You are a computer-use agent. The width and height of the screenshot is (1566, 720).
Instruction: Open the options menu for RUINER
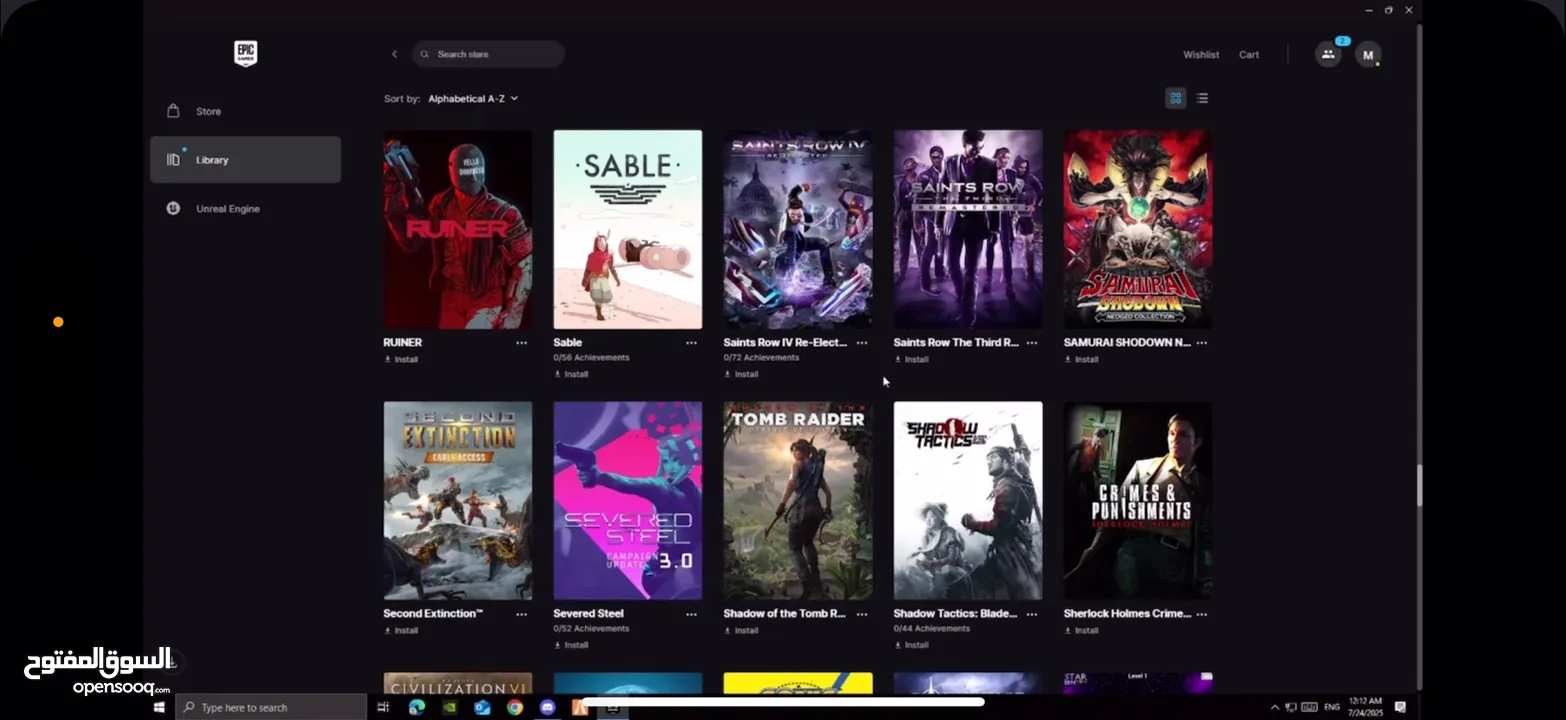click(x=521, y=343)
